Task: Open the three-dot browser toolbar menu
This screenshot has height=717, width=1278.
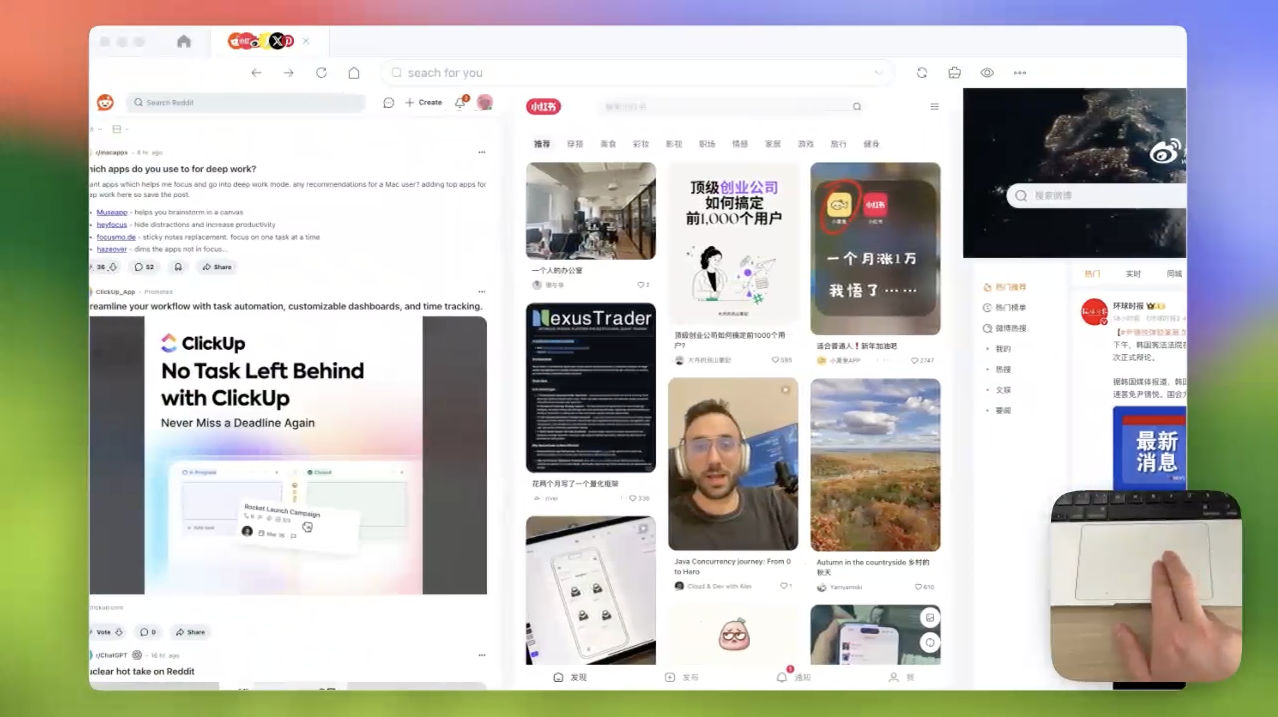Action: (1020, 73)
